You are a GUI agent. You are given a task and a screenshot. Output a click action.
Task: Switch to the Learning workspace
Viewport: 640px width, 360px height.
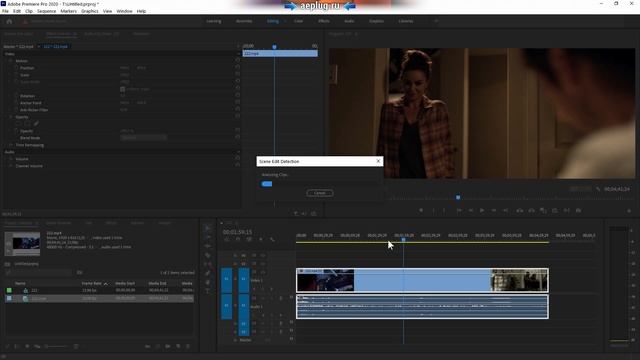tap(213, 21)
